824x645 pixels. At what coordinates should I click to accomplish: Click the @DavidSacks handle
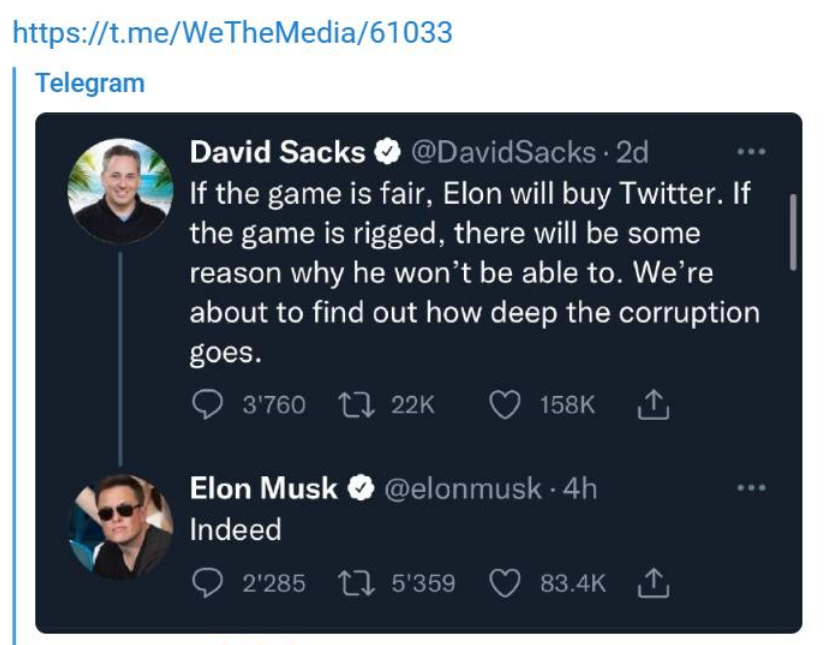(504, 152)
